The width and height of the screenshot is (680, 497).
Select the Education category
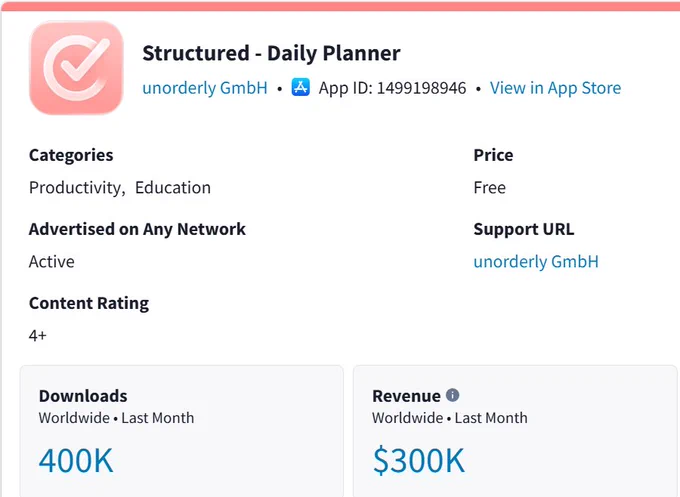(173, 188)
